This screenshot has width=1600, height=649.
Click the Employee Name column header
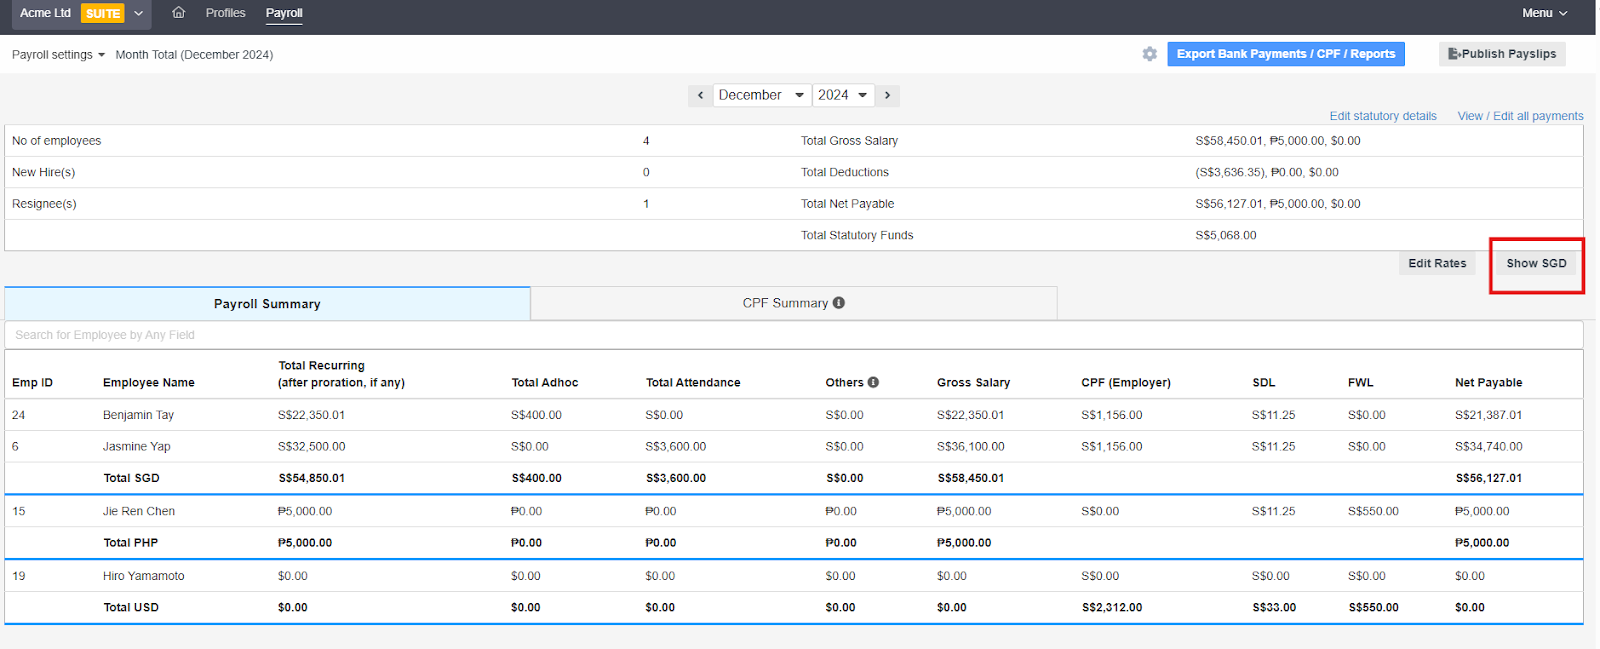pos(149,383)
